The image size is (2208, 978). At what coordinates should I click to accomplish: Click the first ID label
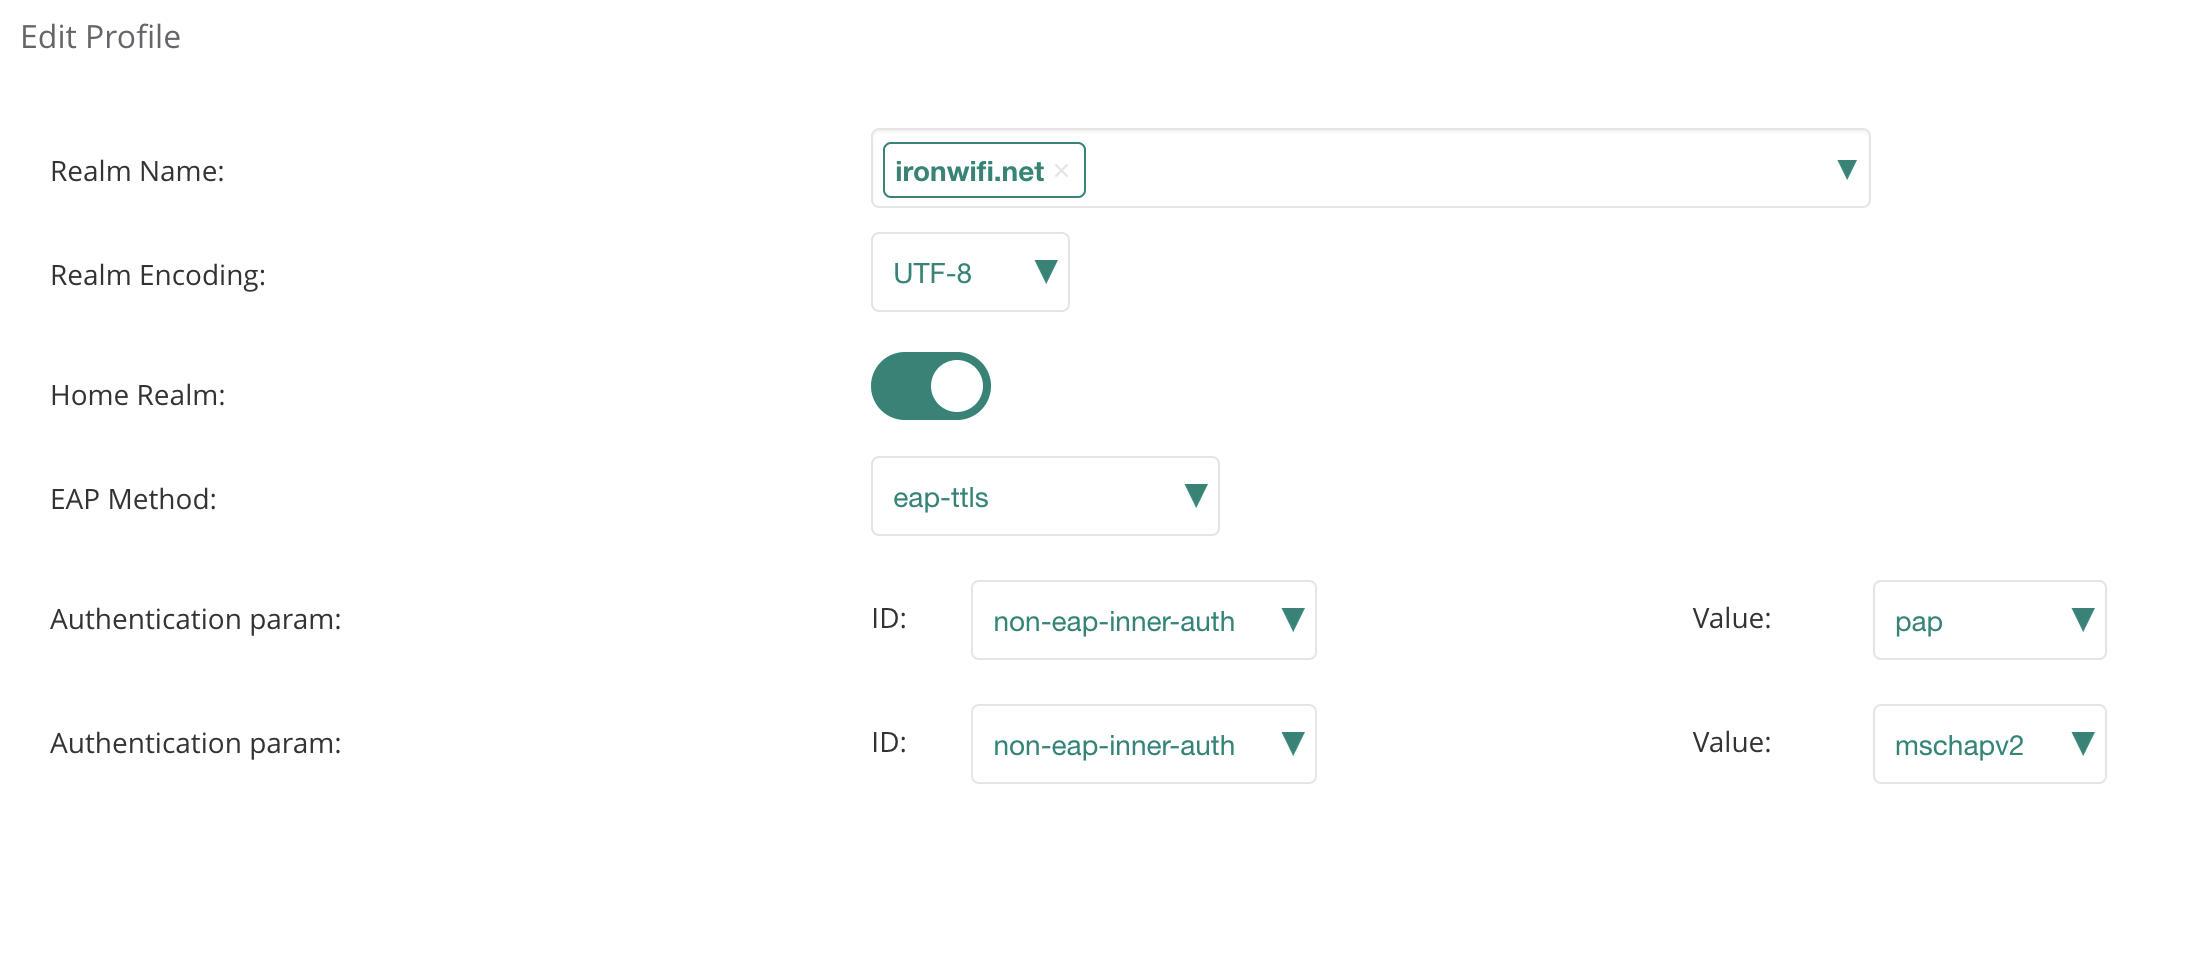click(888, 619)
